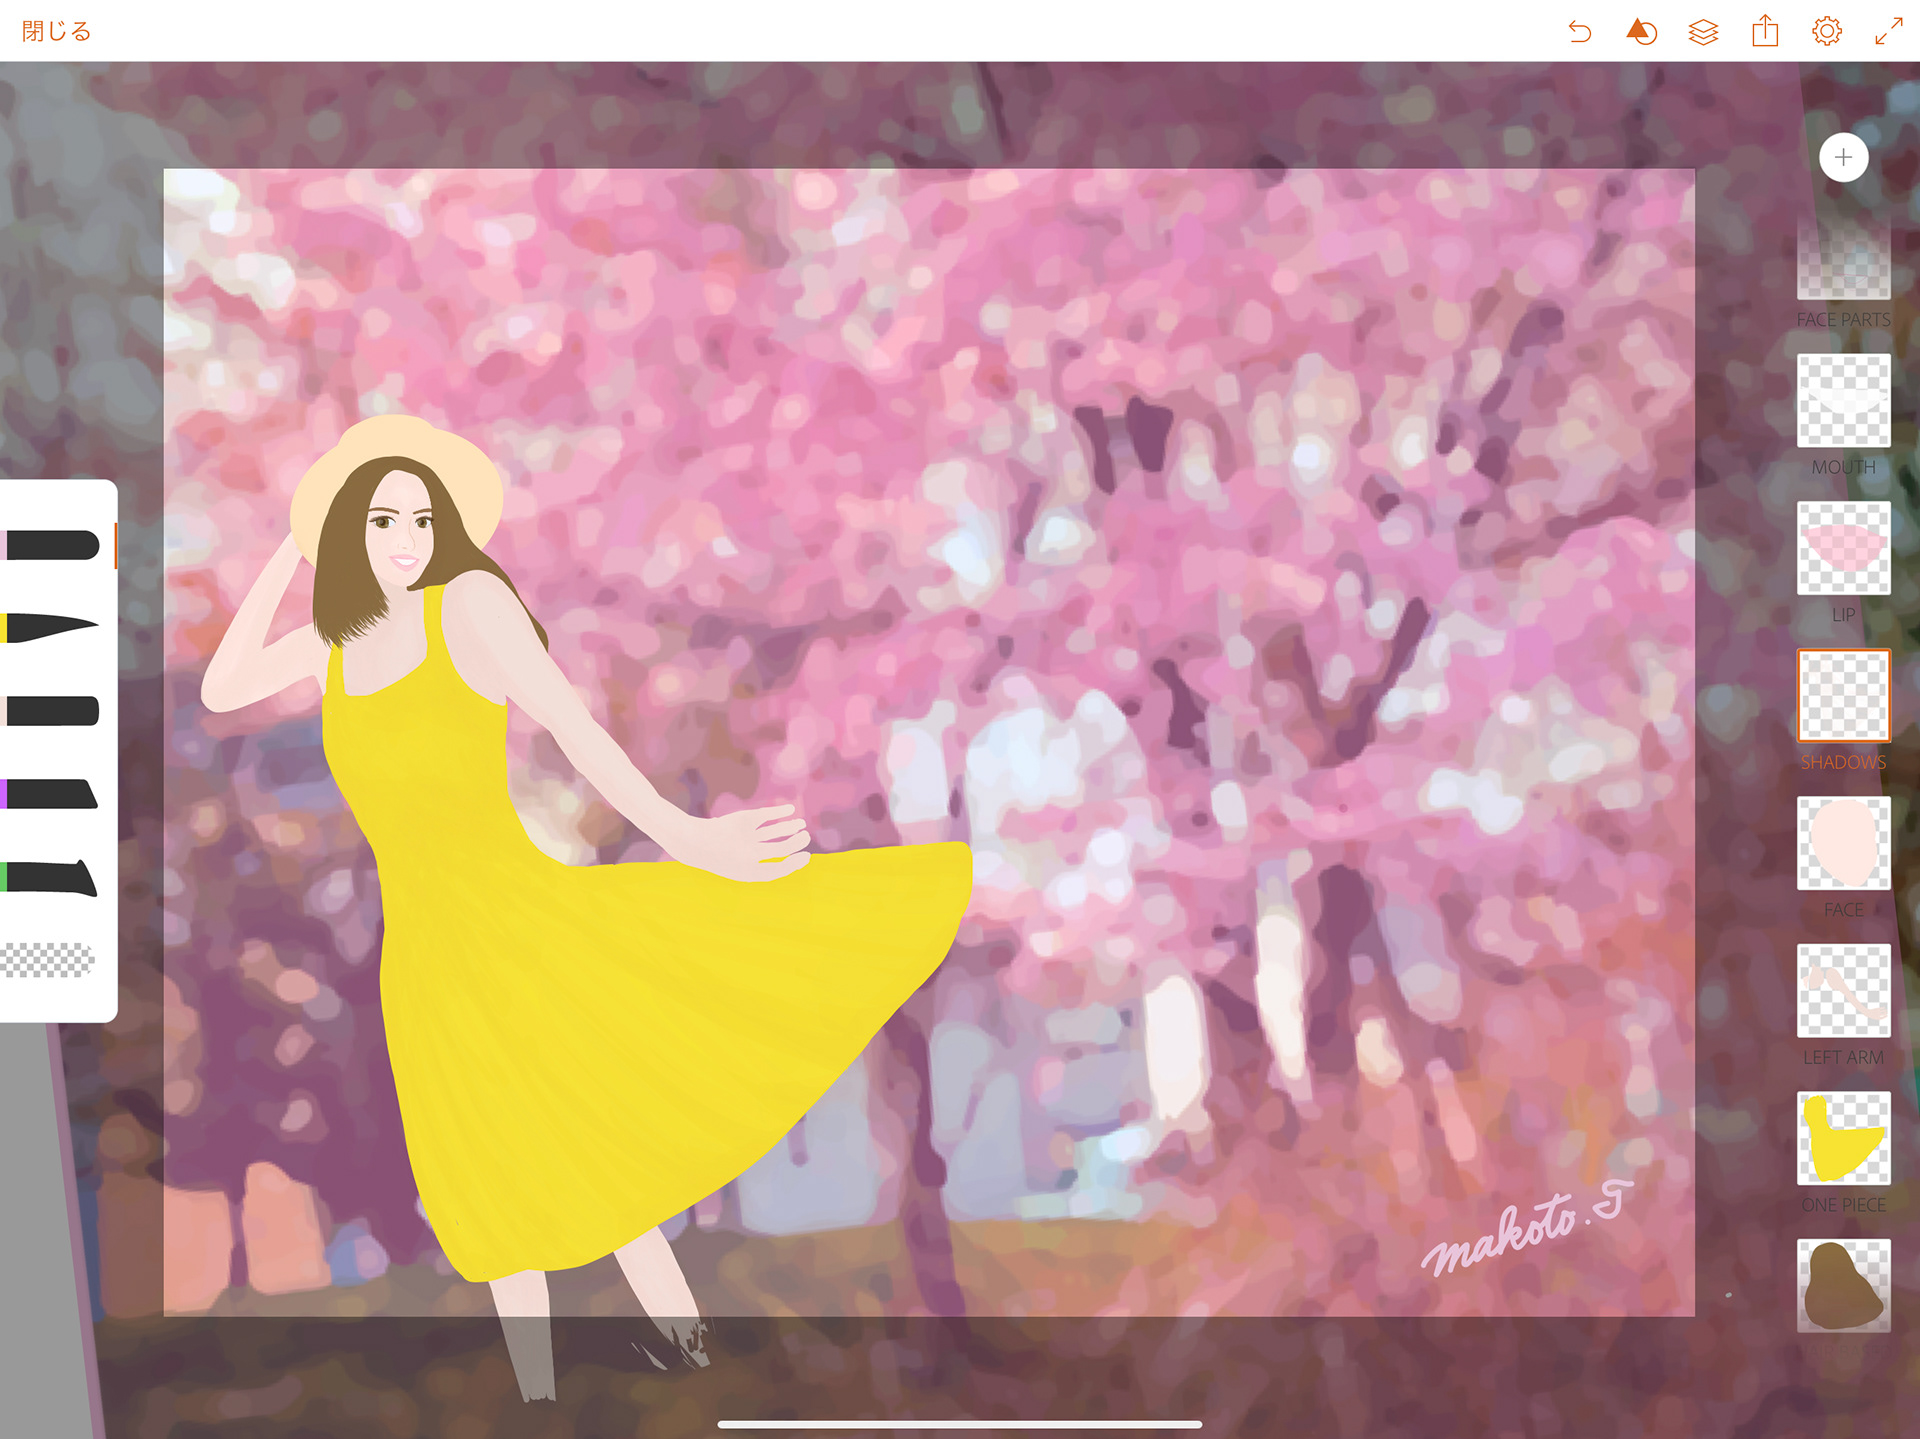Select the ONE PIECE layer thumbnail
The width and height of the screenshot is (1920, 1439).
click(1843, 1138)
